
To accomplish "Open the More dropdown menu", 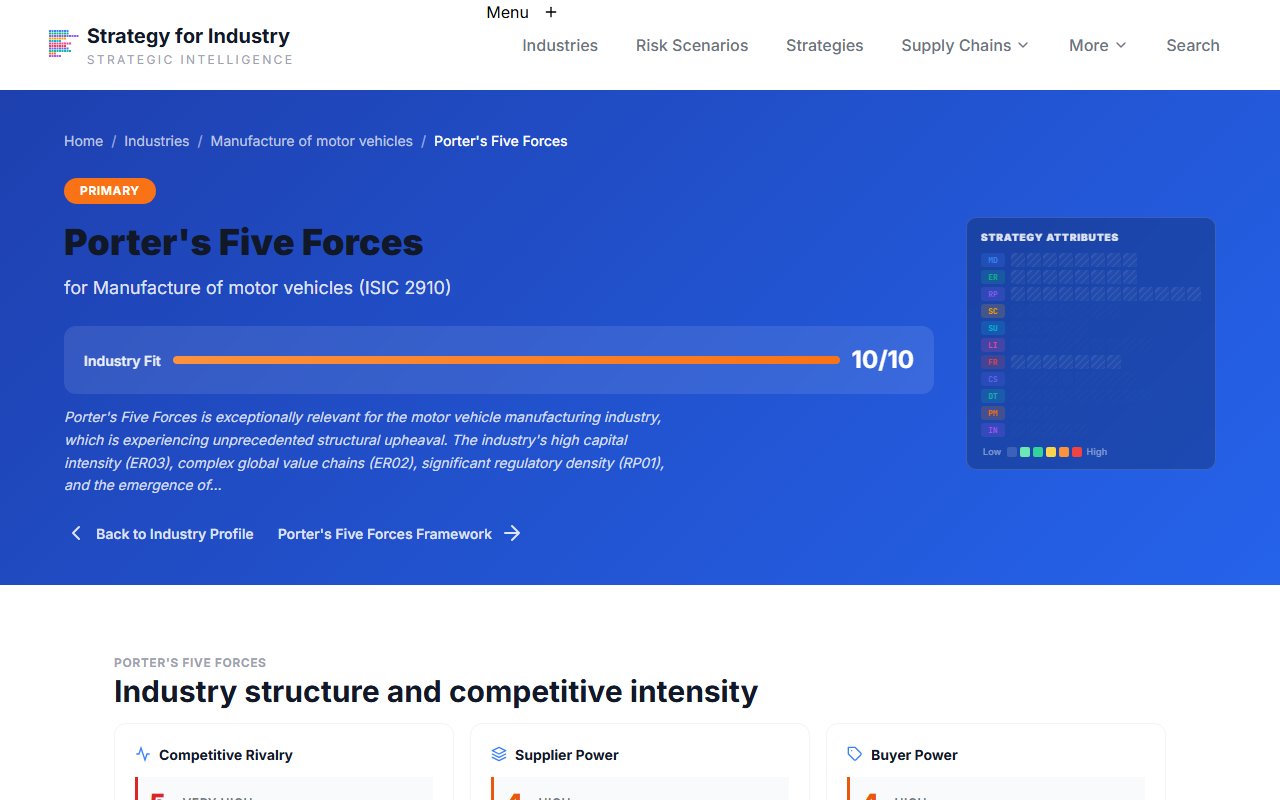I will (1097, 45).
